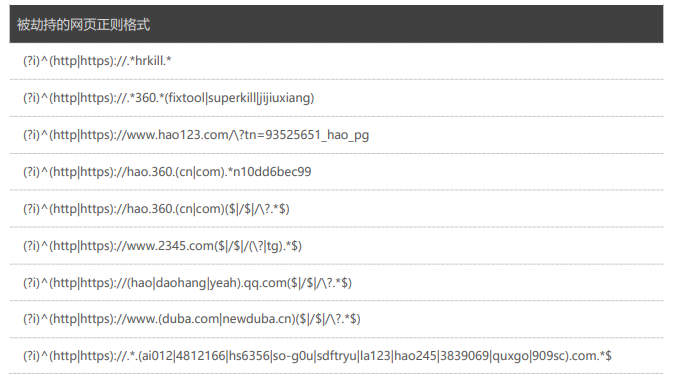
Task: Click the duba.com|newduba.cn regex row
Action: point(336,319)
